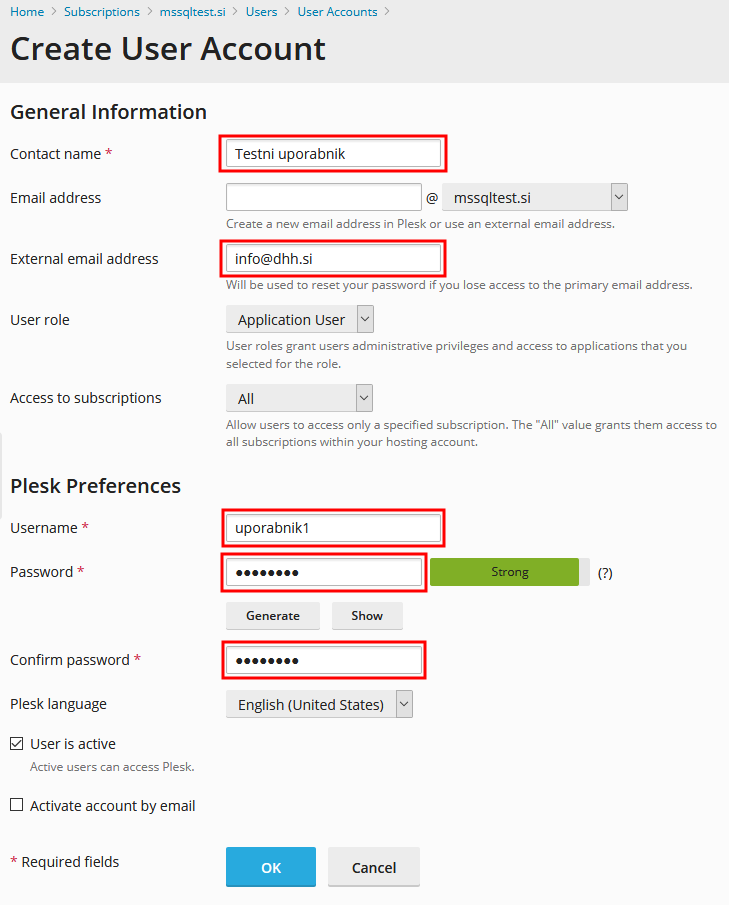Viewport: 729px width, 905px height.
Task: Expand the User role dropdown
Action: (x=300, y=320)
